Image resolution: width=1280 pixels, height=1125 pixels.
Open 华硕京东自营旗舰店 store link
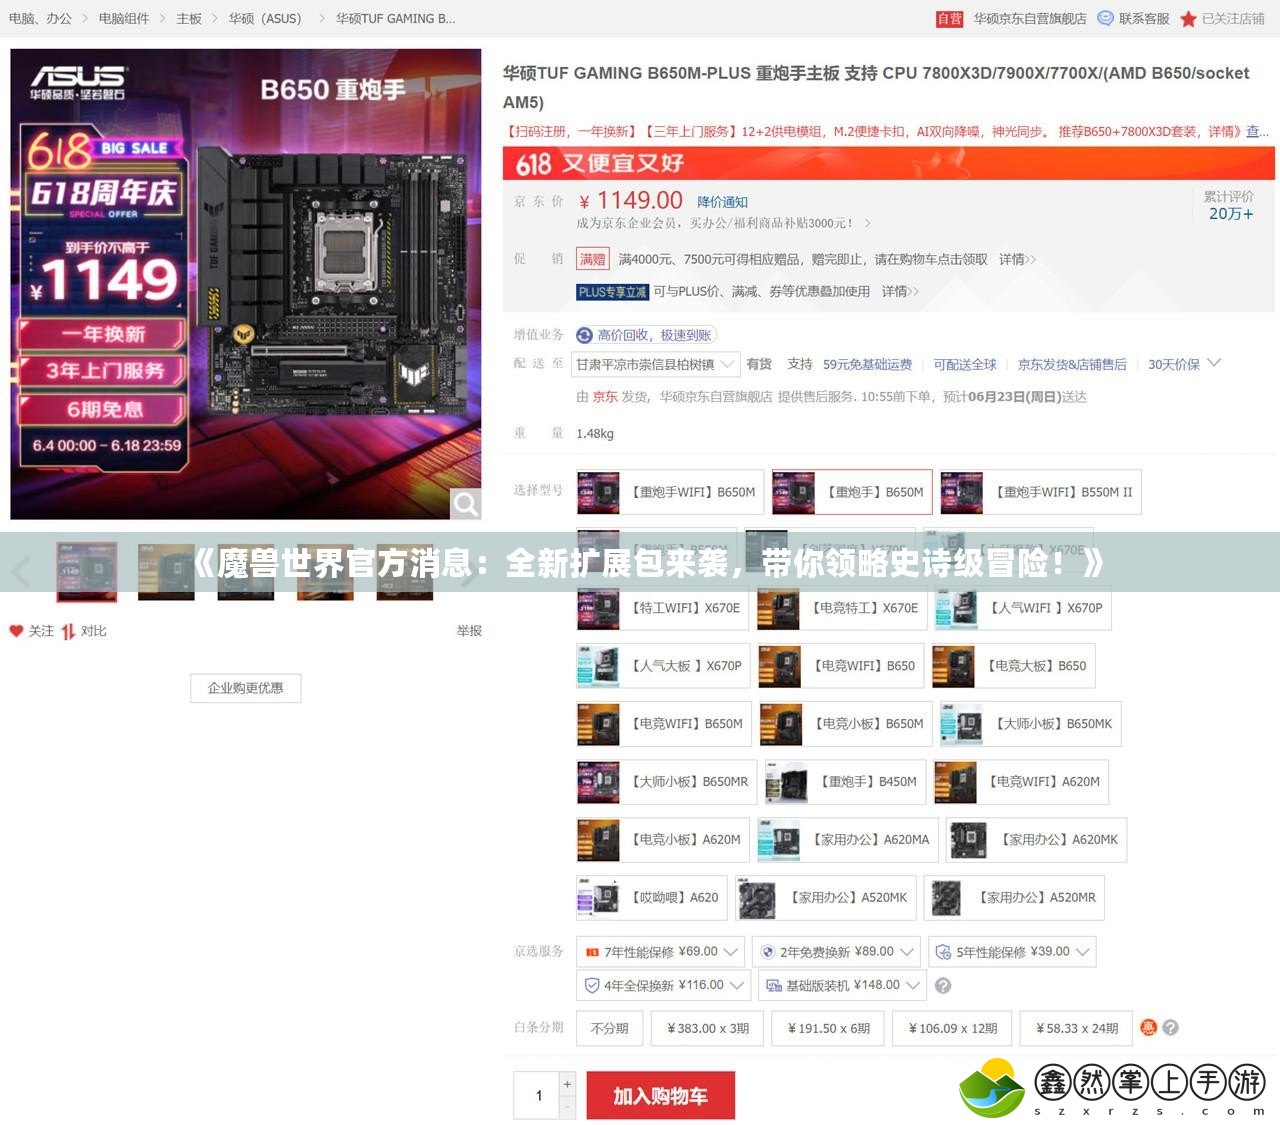1030,18
